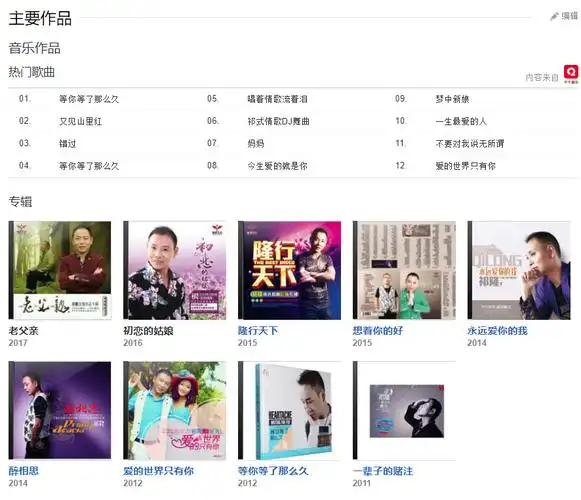This screenshot has width=581, height=500.
Task: Open song 01 等你等了那么久
Action: (89, 99)
